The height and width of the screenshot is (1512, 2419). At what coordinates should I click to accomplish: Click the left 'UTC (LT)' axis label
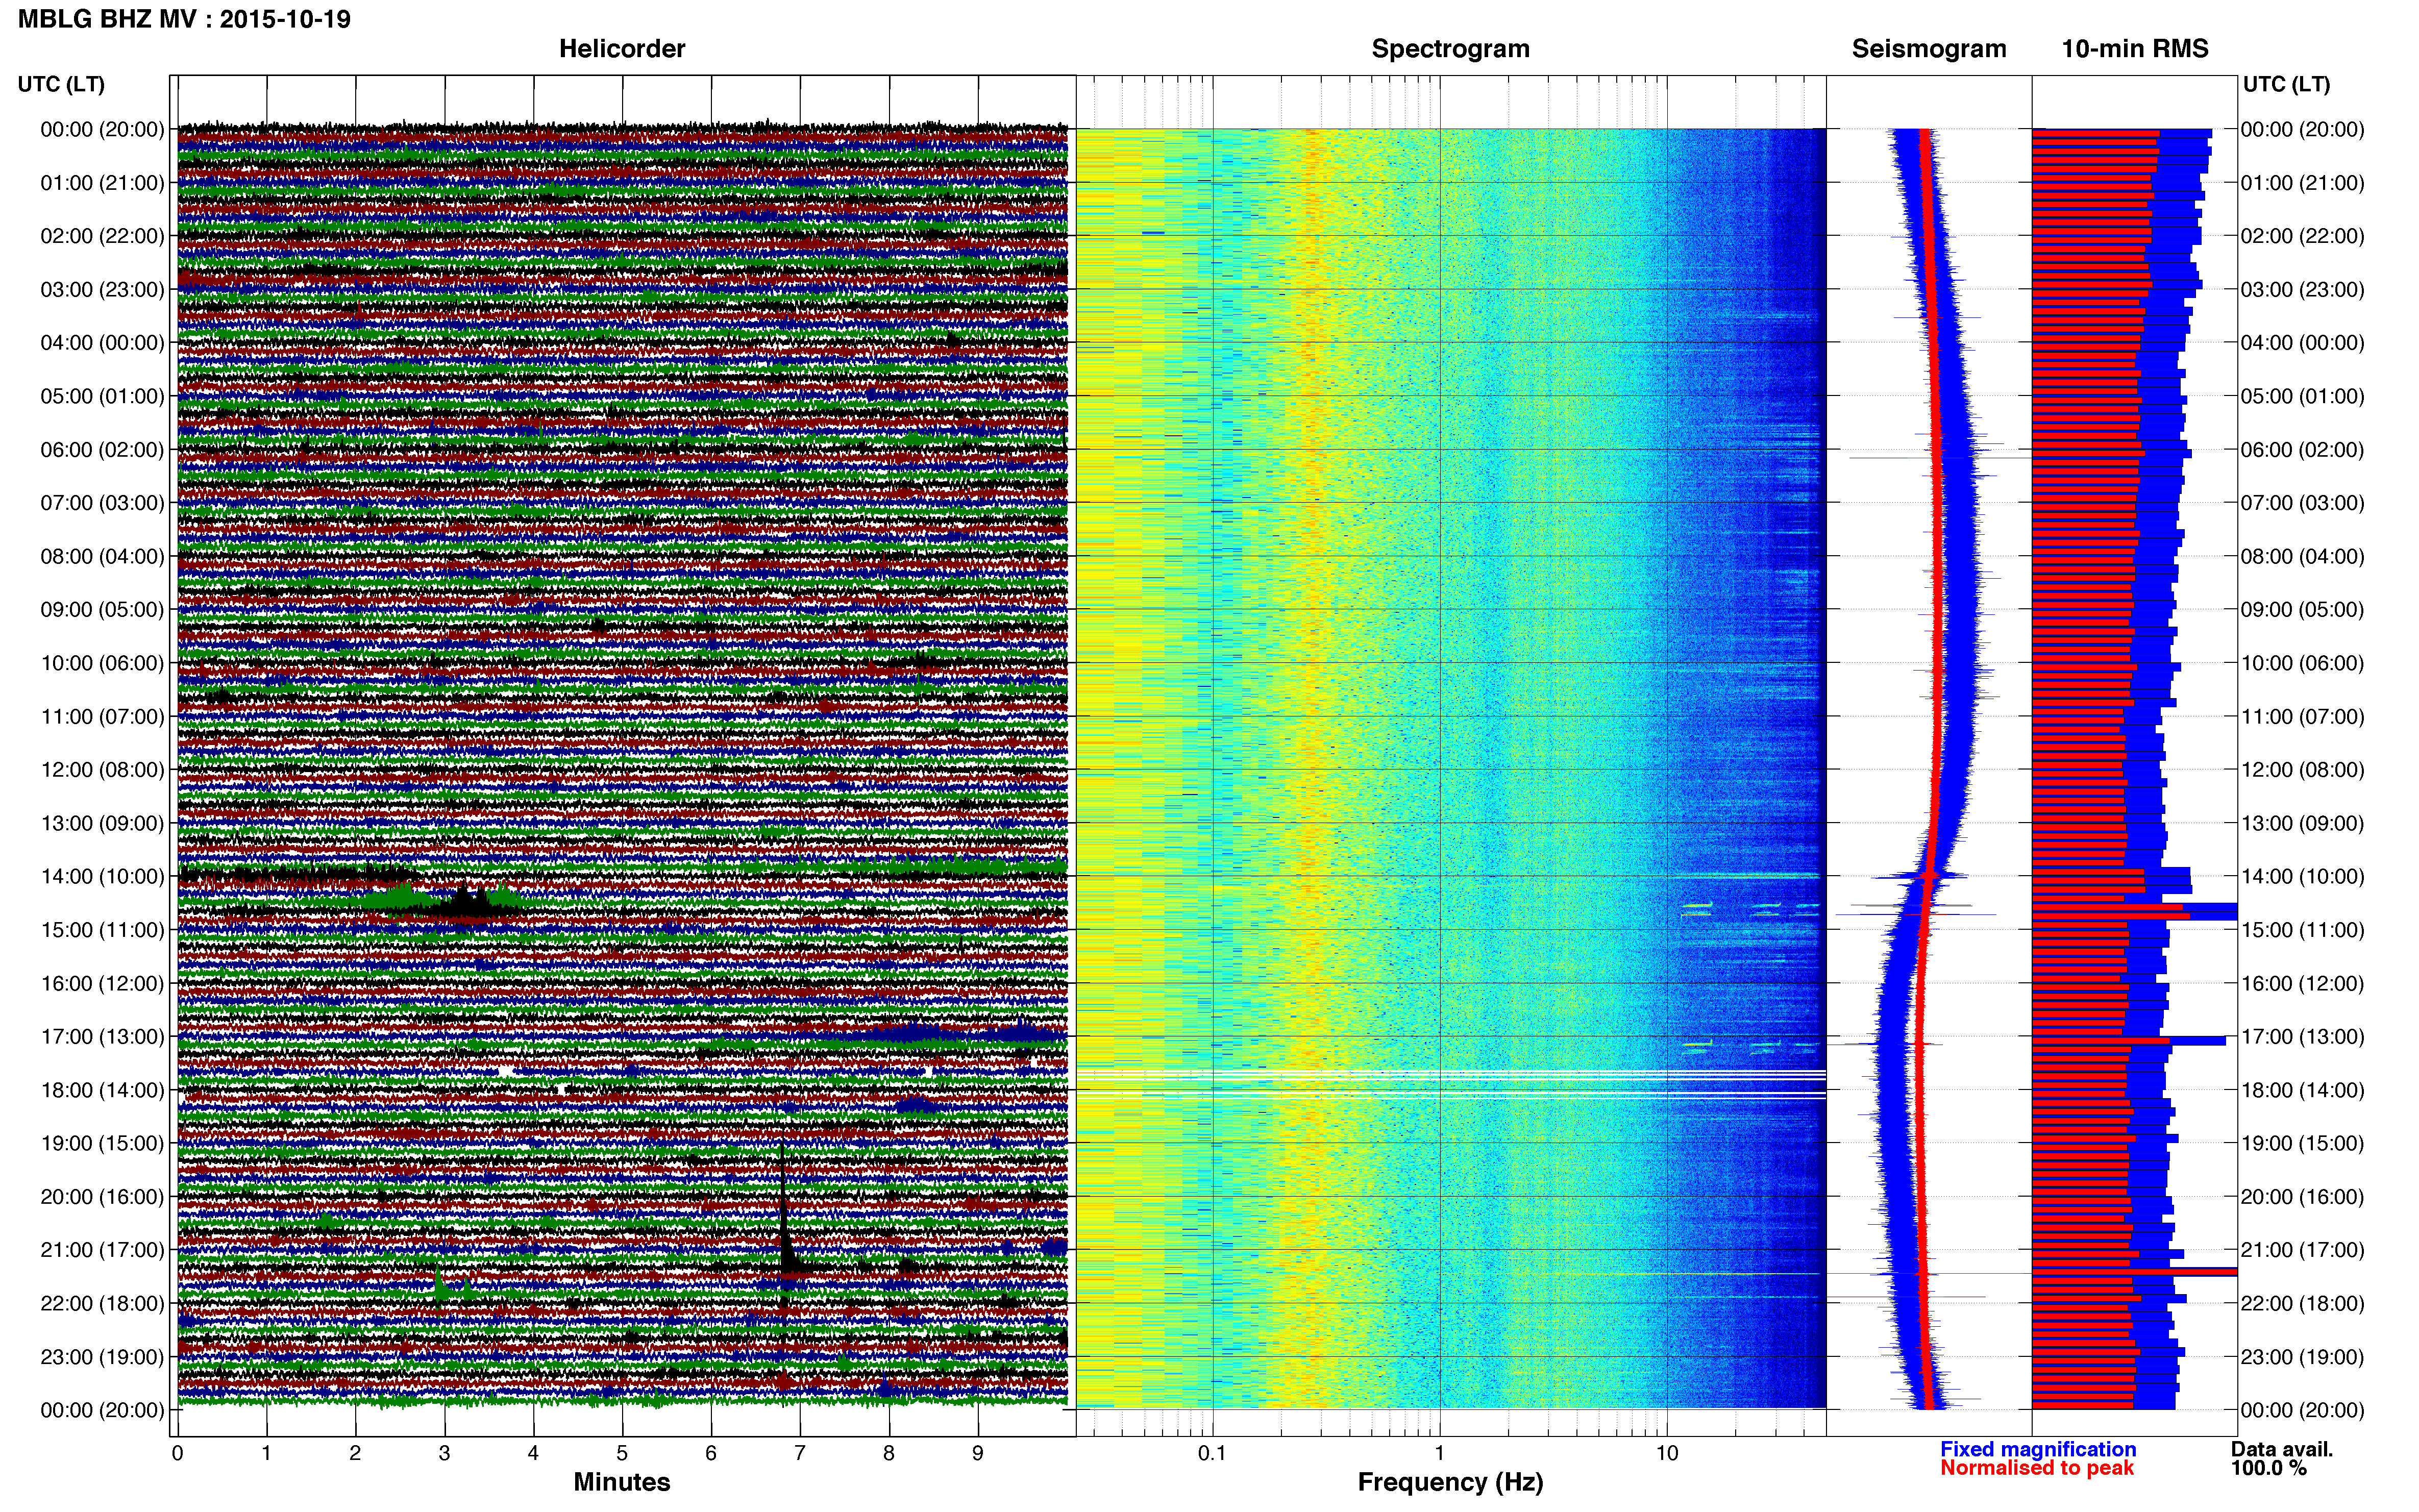point(61,84)
